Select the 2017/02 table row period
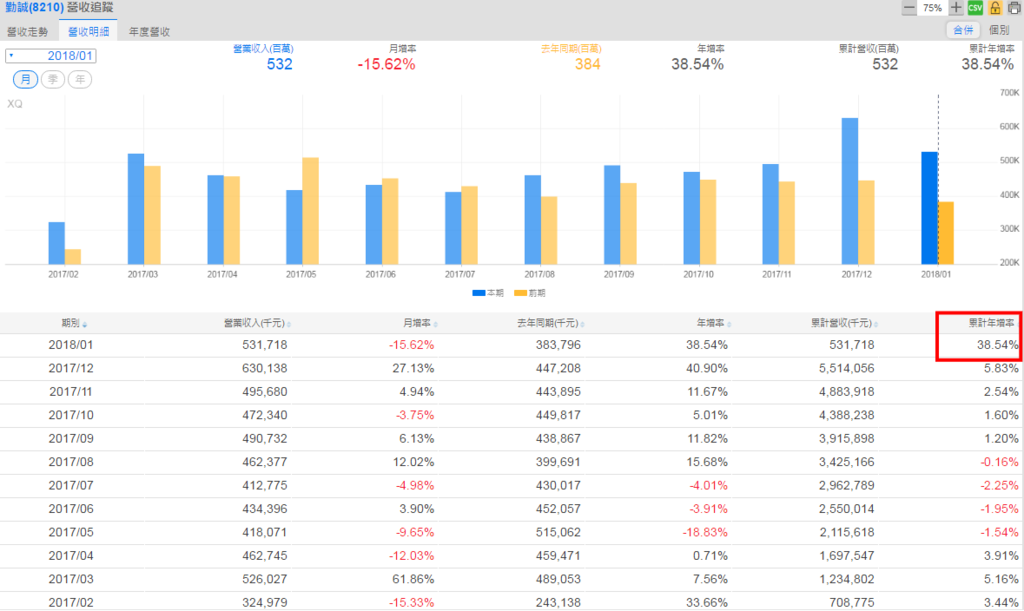Viewport: 1024px width, 611px height. click(x=71, y=603)
